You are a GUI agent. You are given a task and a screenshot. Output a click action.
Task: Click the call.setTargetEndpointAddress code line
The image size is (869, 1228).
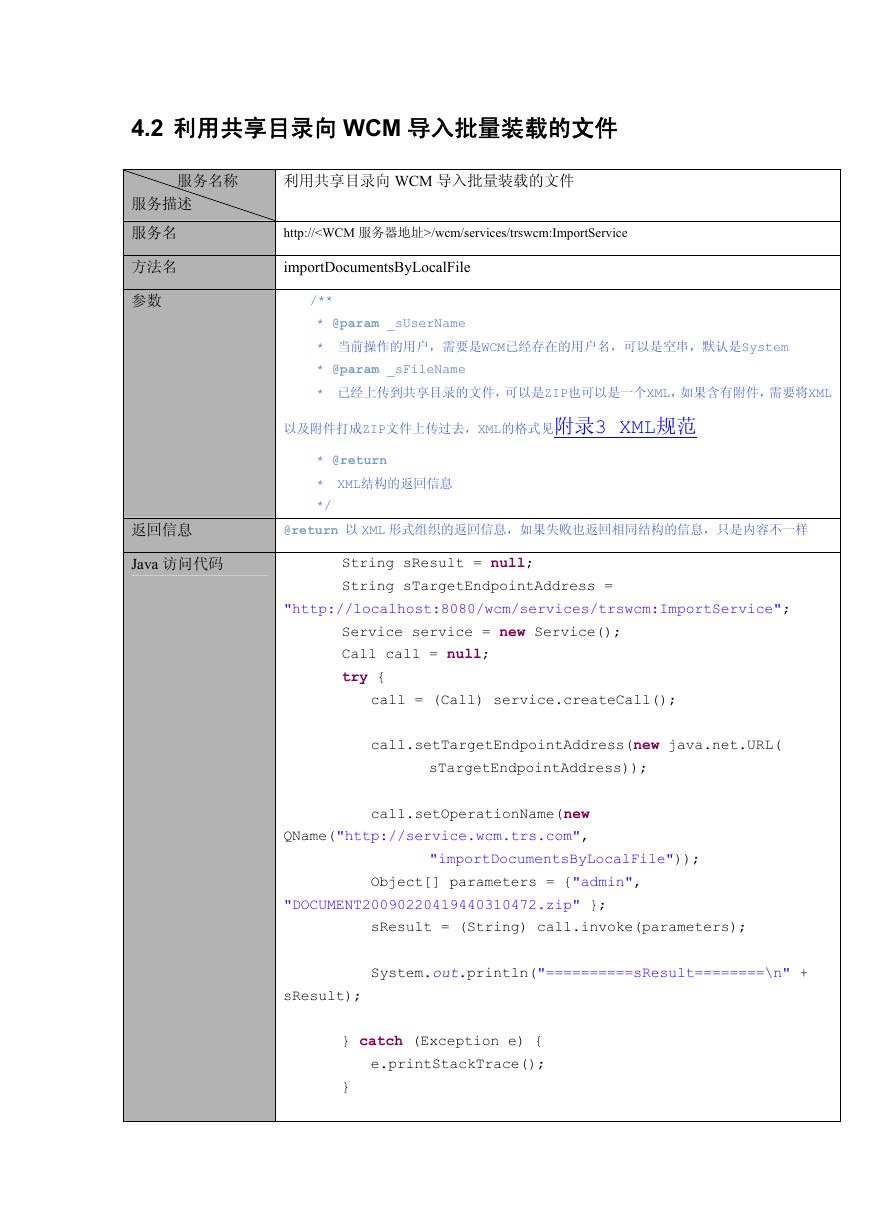tap(576, 745)
